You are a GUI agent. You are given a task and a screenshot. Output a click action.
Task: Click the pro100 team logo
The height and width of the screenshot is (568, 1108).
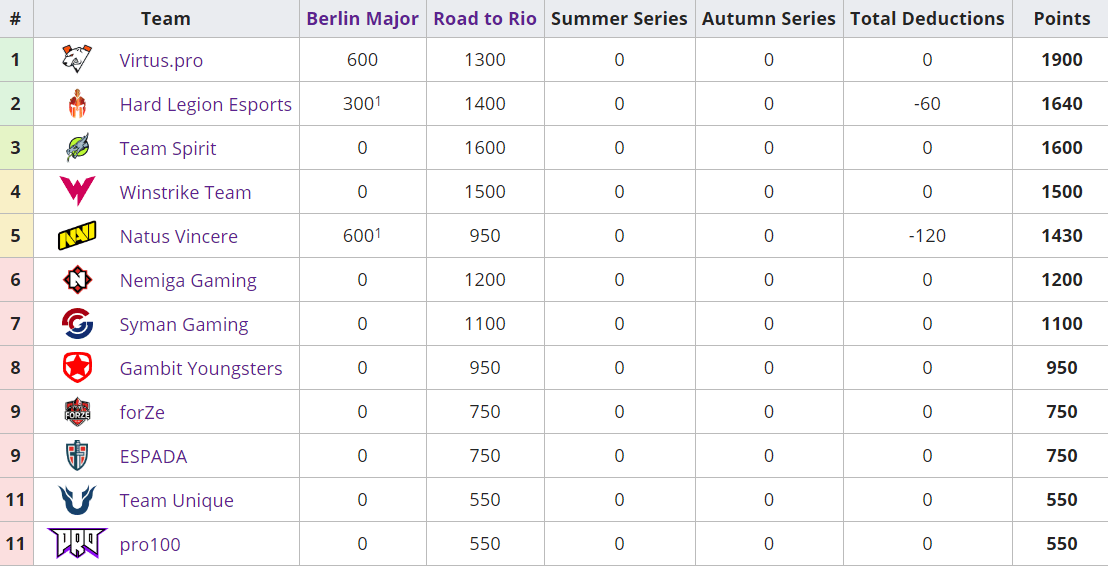pyautogui.click(x=77, y=543)
